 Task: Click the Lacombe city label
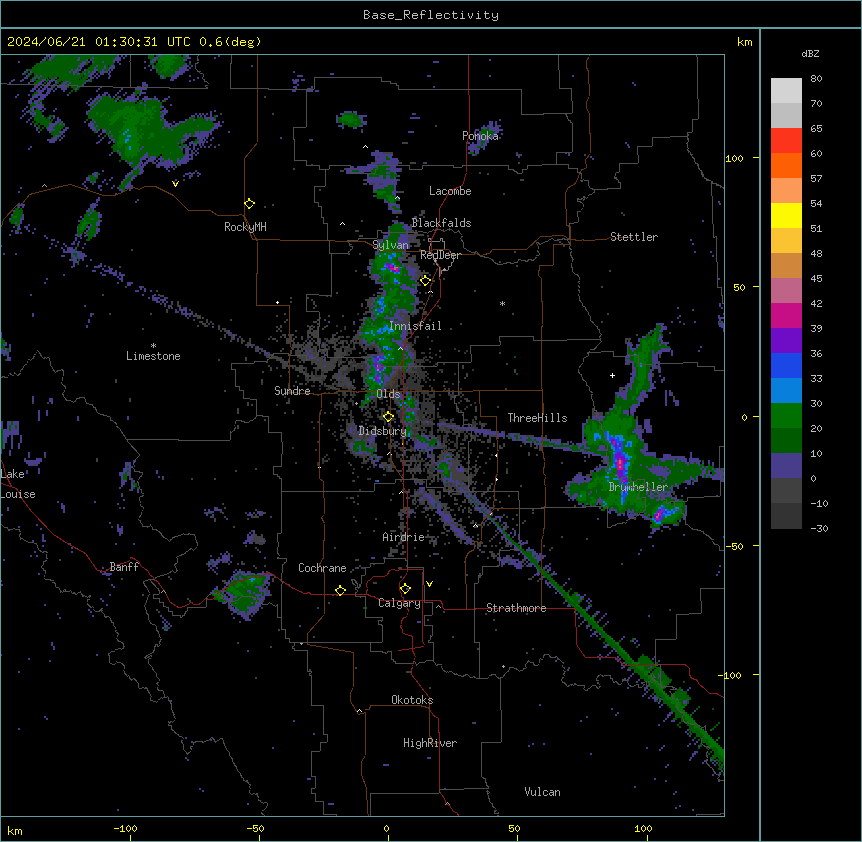[x=450, y=191]
